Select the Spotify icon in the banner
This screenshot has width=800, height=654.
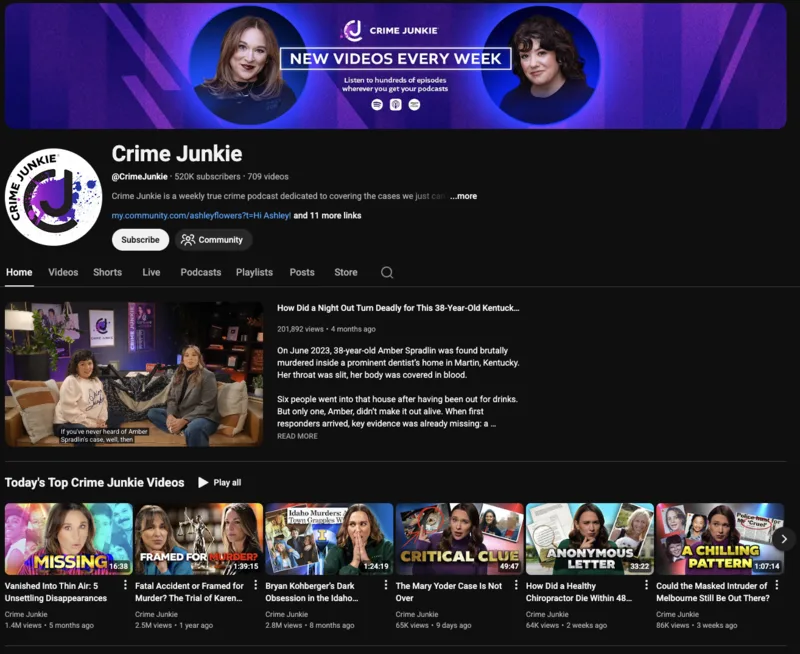pos(377,104)
